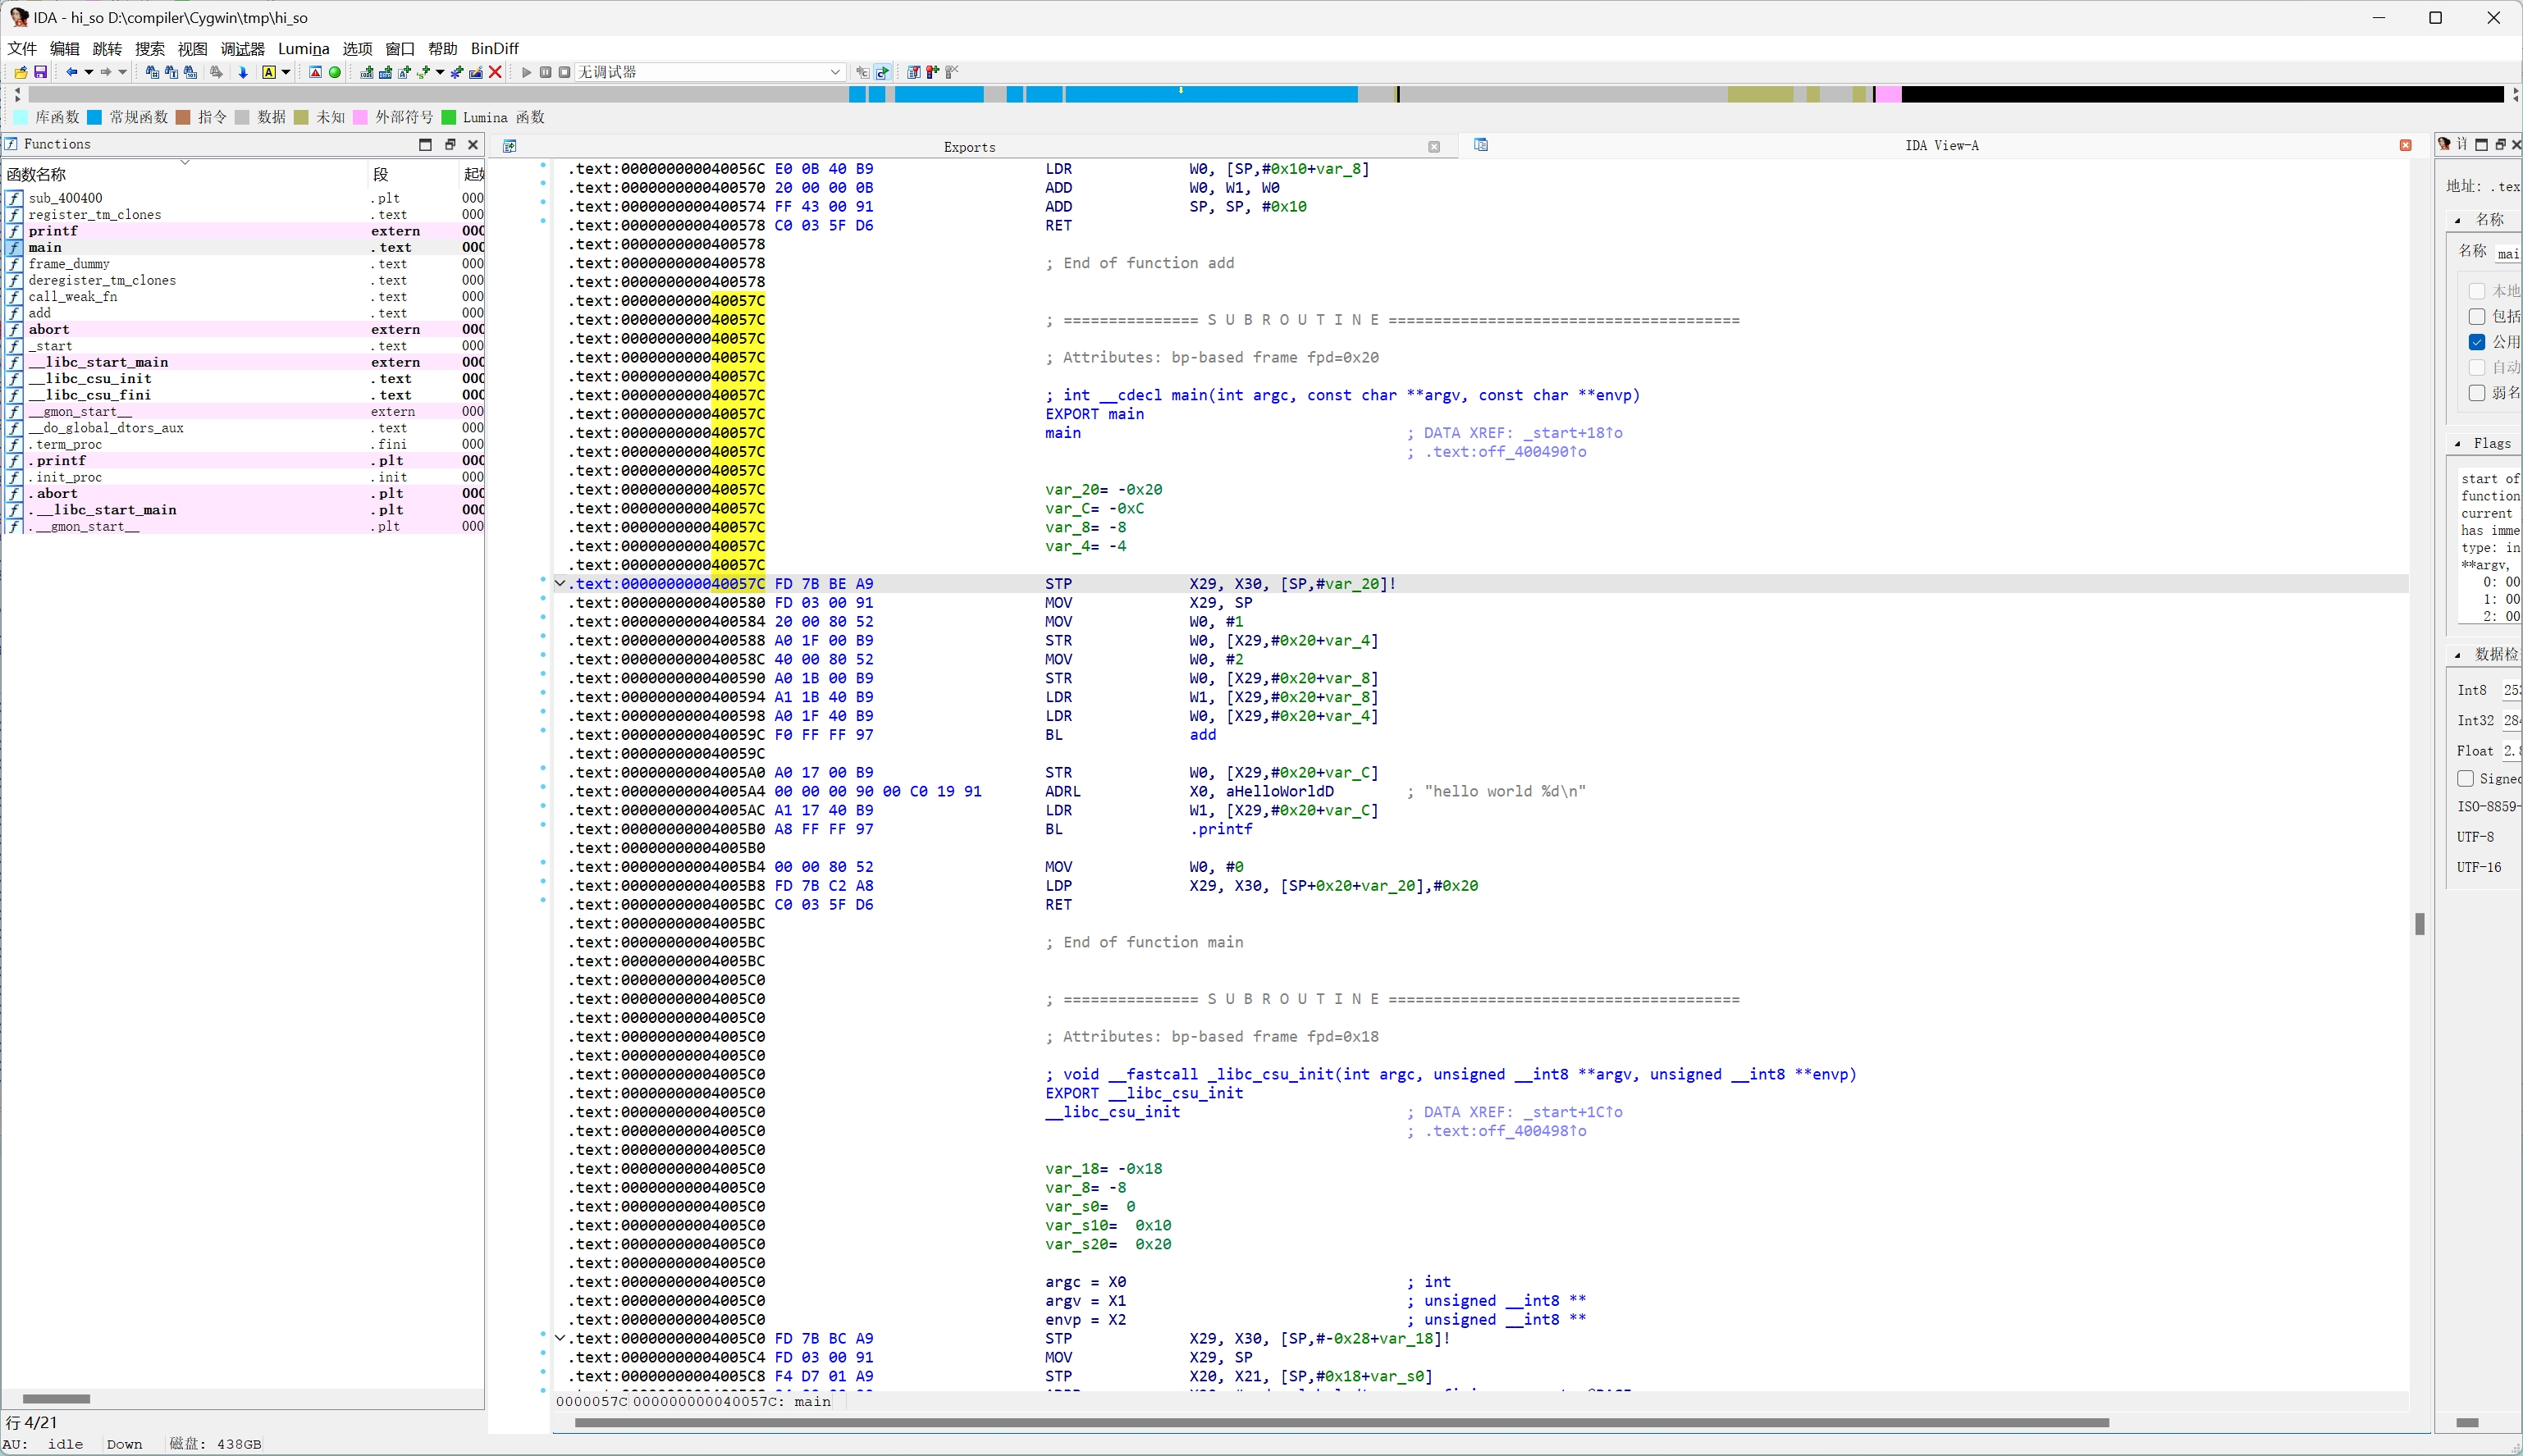Viewport: 2523px width, 1456px height.
Task: Switch to the IDA View-A tab
Action: 1941,146
